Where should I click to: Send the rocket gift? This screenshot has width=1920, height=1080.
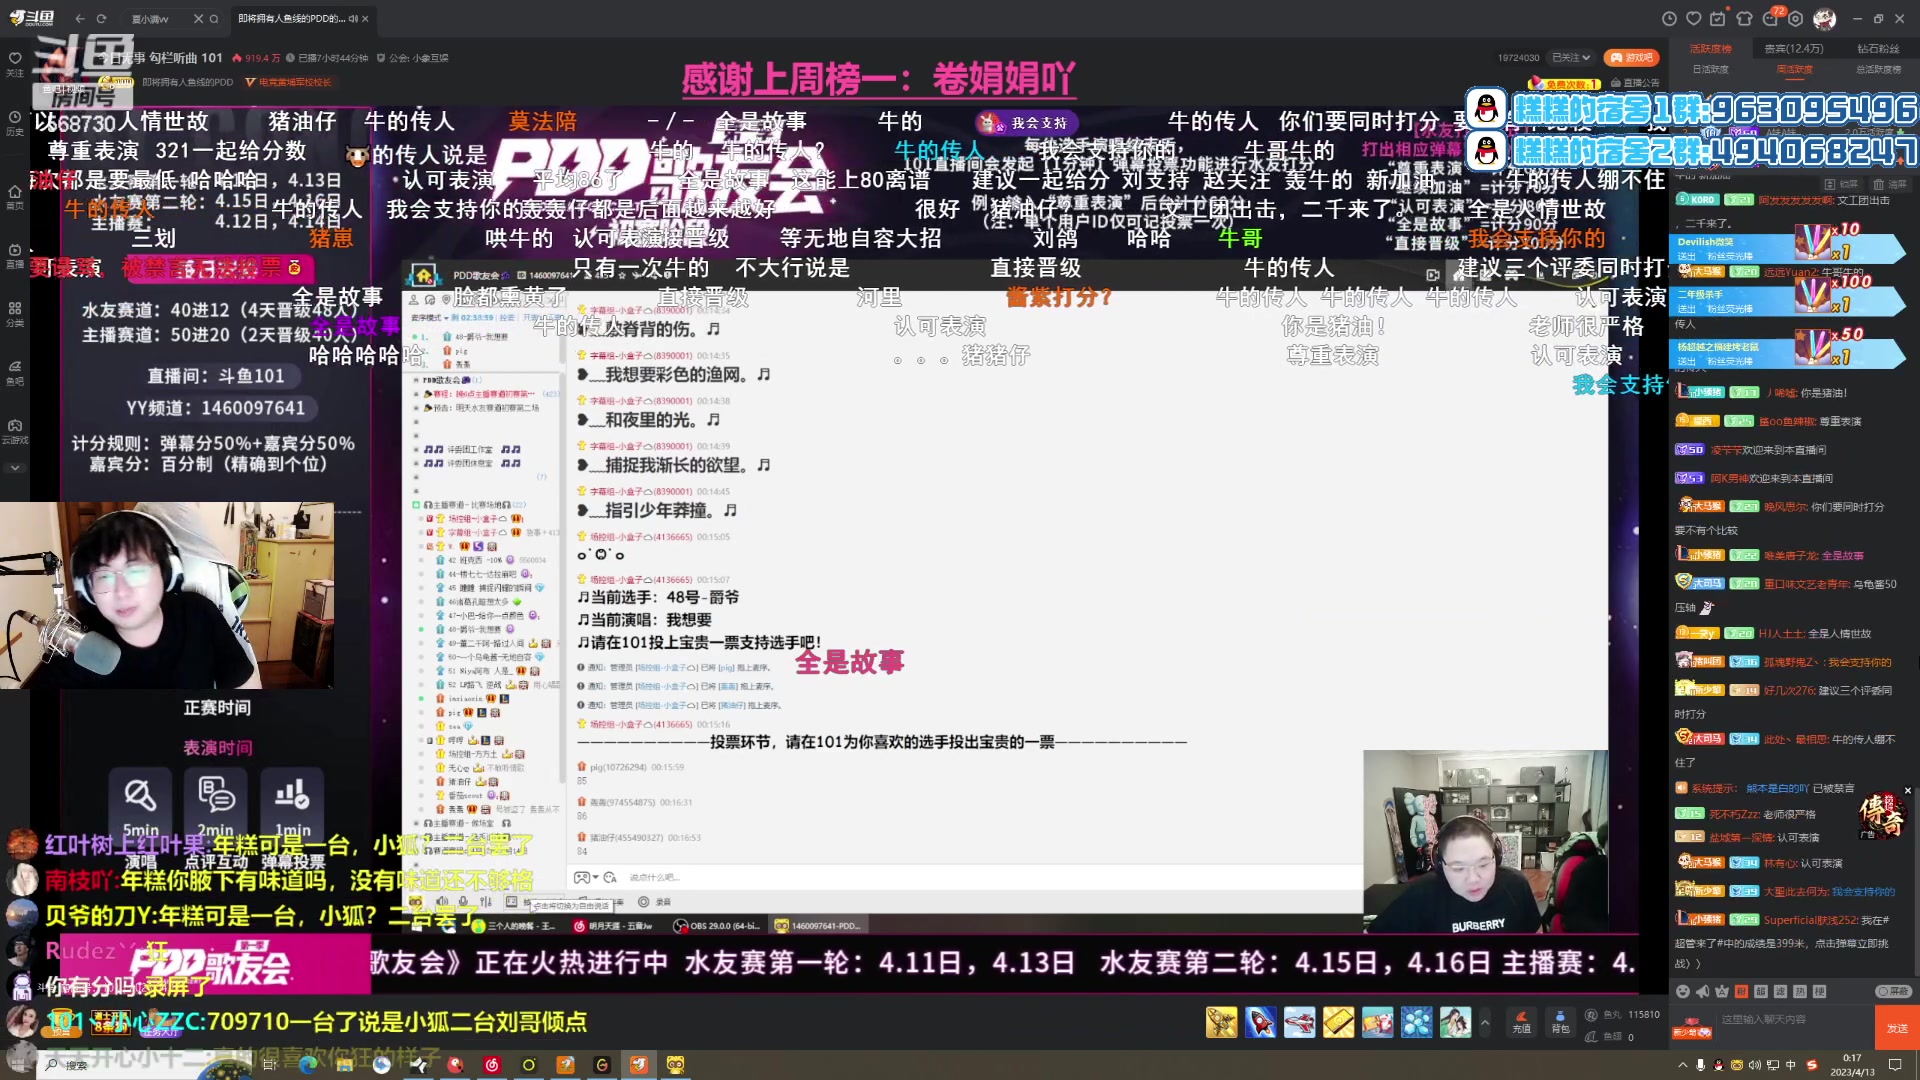tap(1260, 1022)
